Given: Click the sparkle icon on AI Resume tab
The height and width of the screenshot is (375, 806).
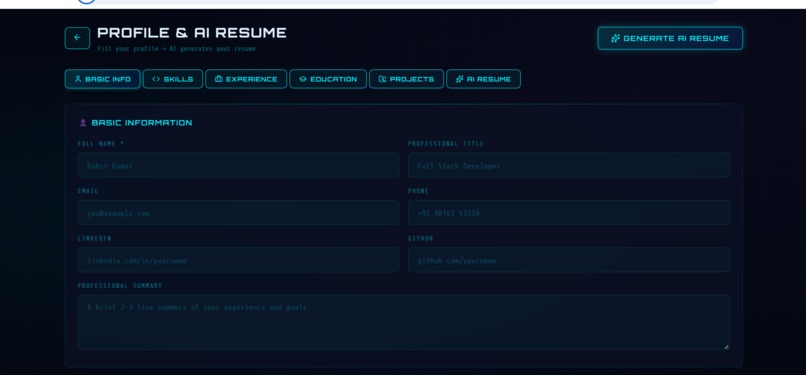Looking at the screenshot, I should tap(460, 79).
